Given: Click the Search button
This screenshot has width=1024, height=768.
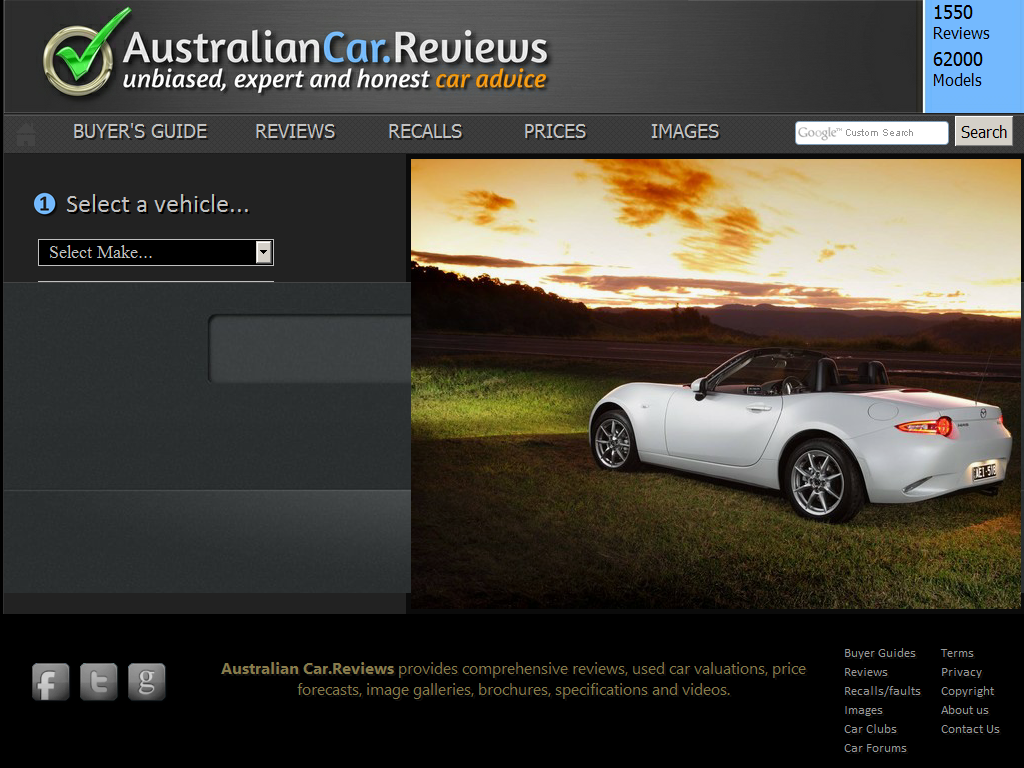Looking at the screenshot, I should tap(984, 131).
